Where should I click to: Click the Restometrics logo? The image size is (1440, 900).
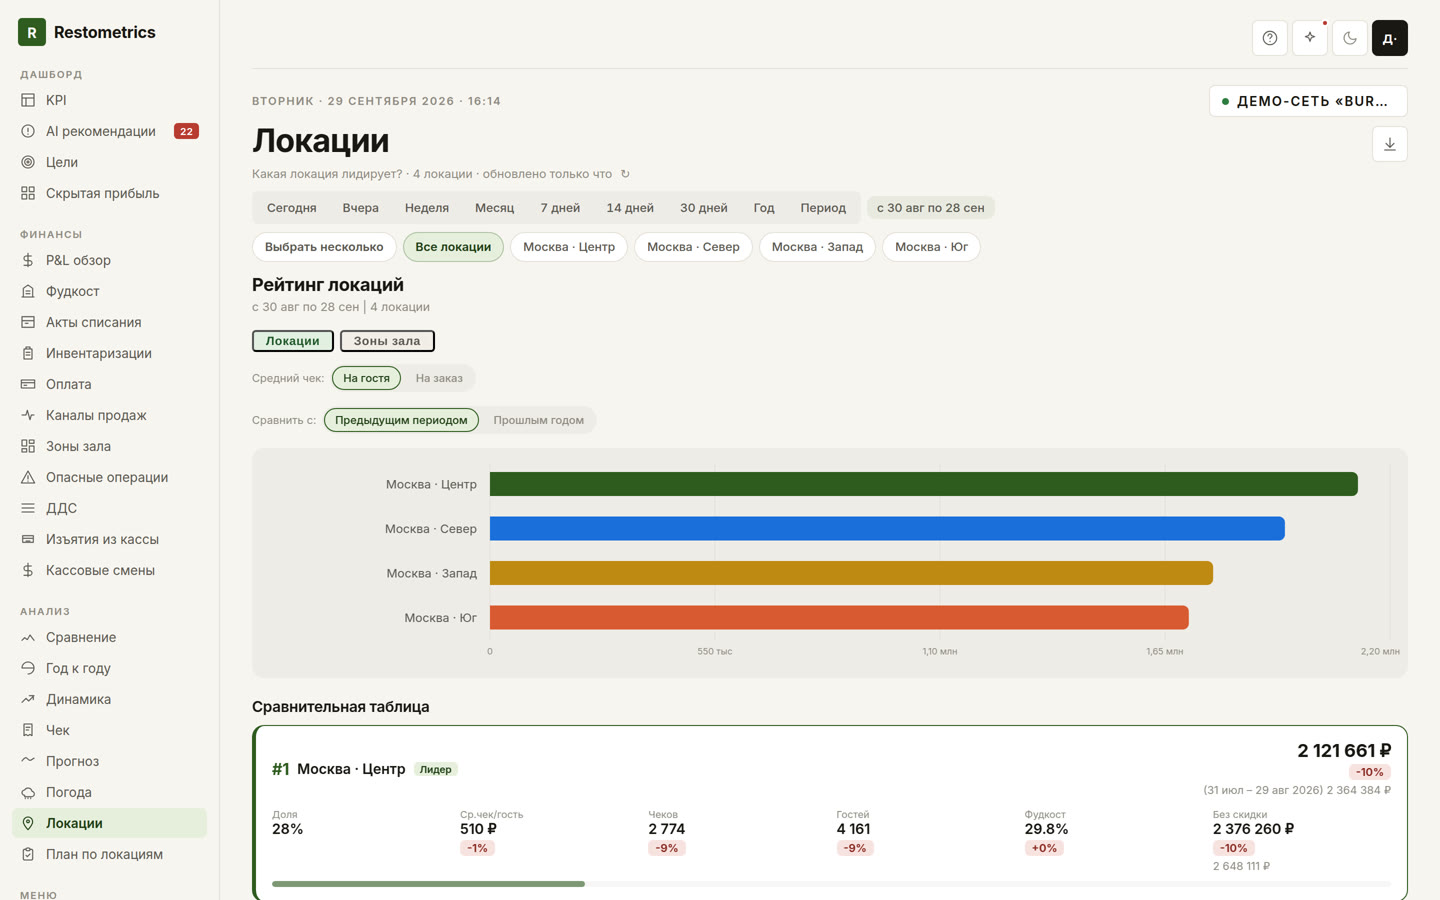pyautogui.click(x=87, y=32)
